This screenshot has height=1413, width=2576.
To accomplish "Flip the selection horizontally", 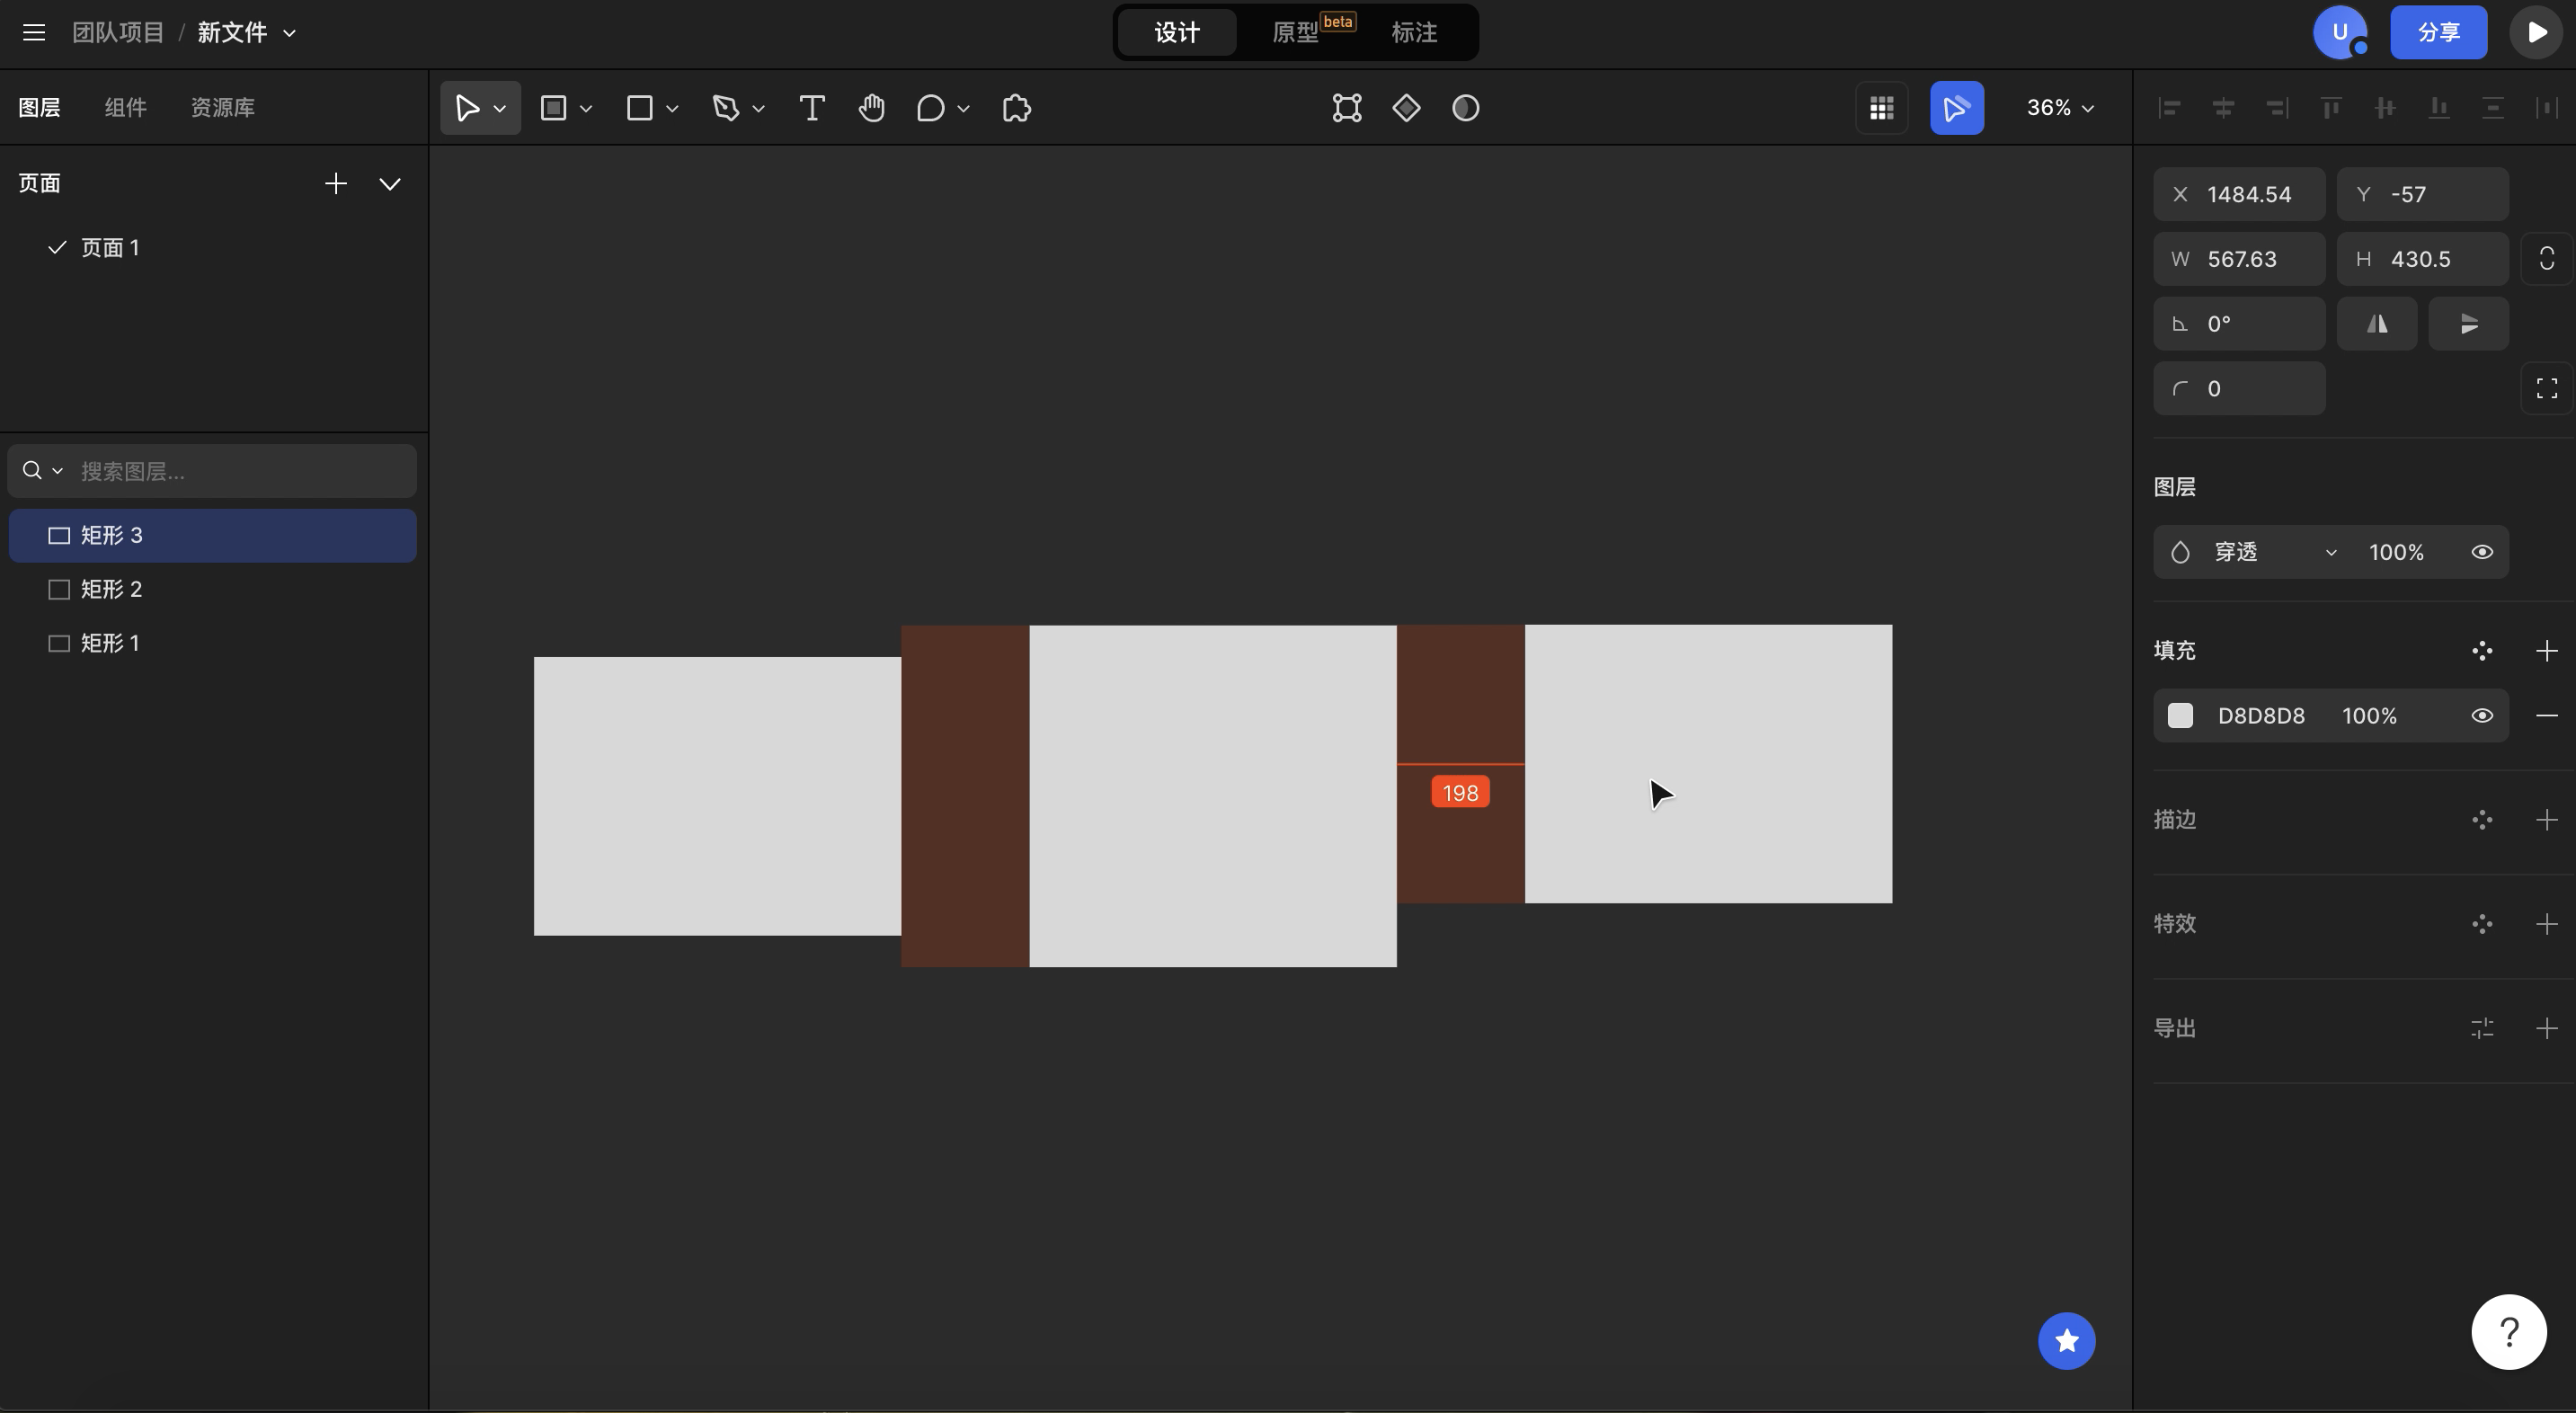I will pyautogui.click(x=2377, y=324).
